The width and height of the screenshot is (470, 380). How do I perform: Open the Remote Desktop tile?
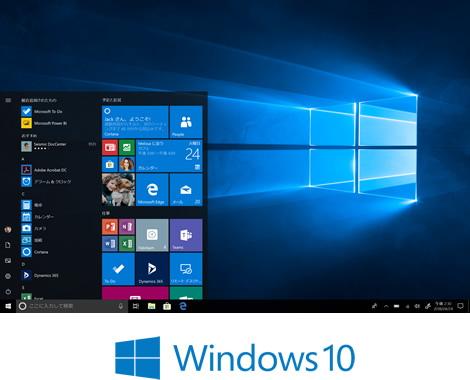point(186,269)
